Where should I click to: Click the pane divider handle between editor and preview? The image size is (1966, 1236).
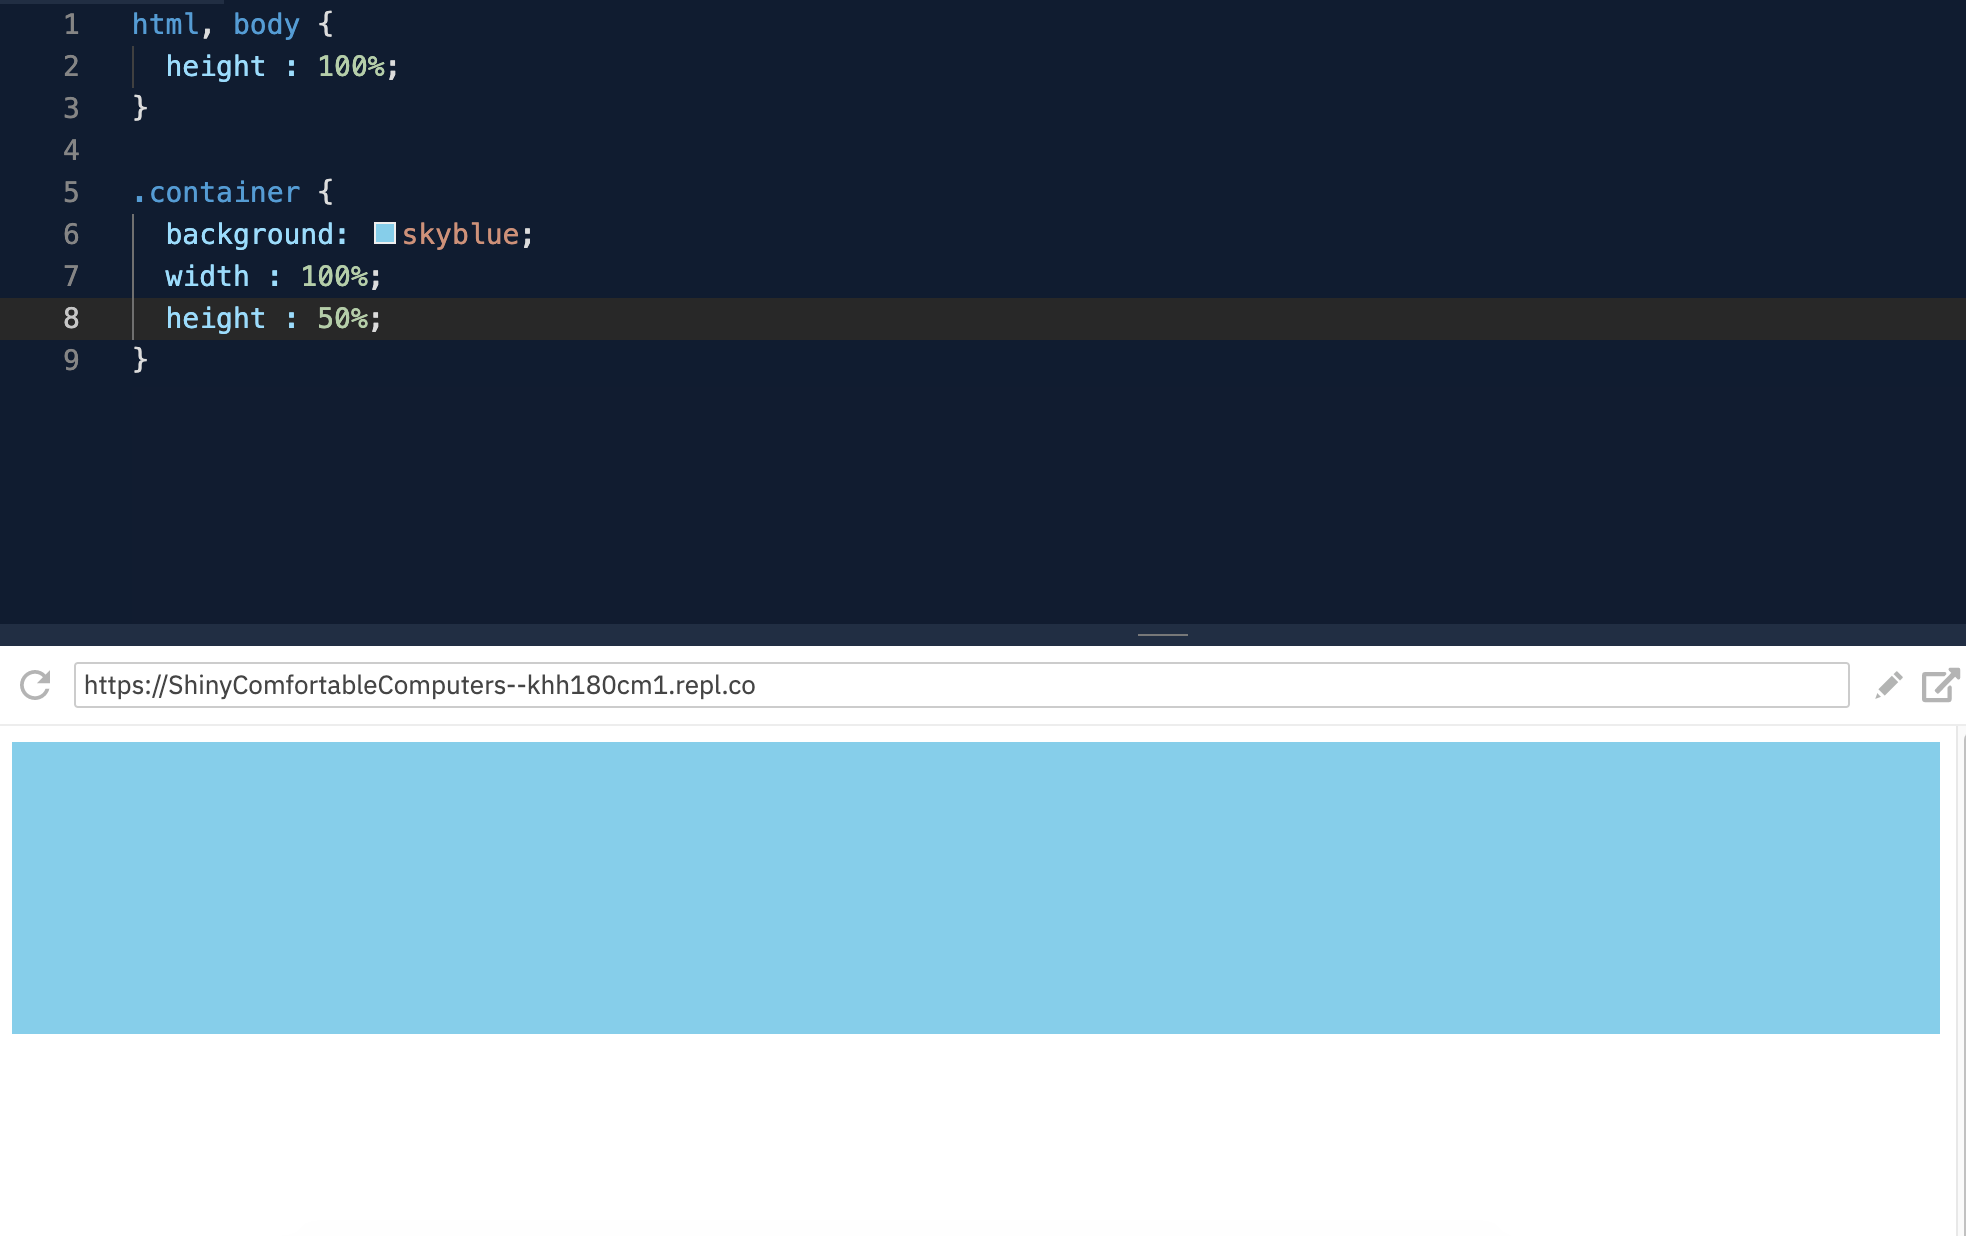[1162, 634]
